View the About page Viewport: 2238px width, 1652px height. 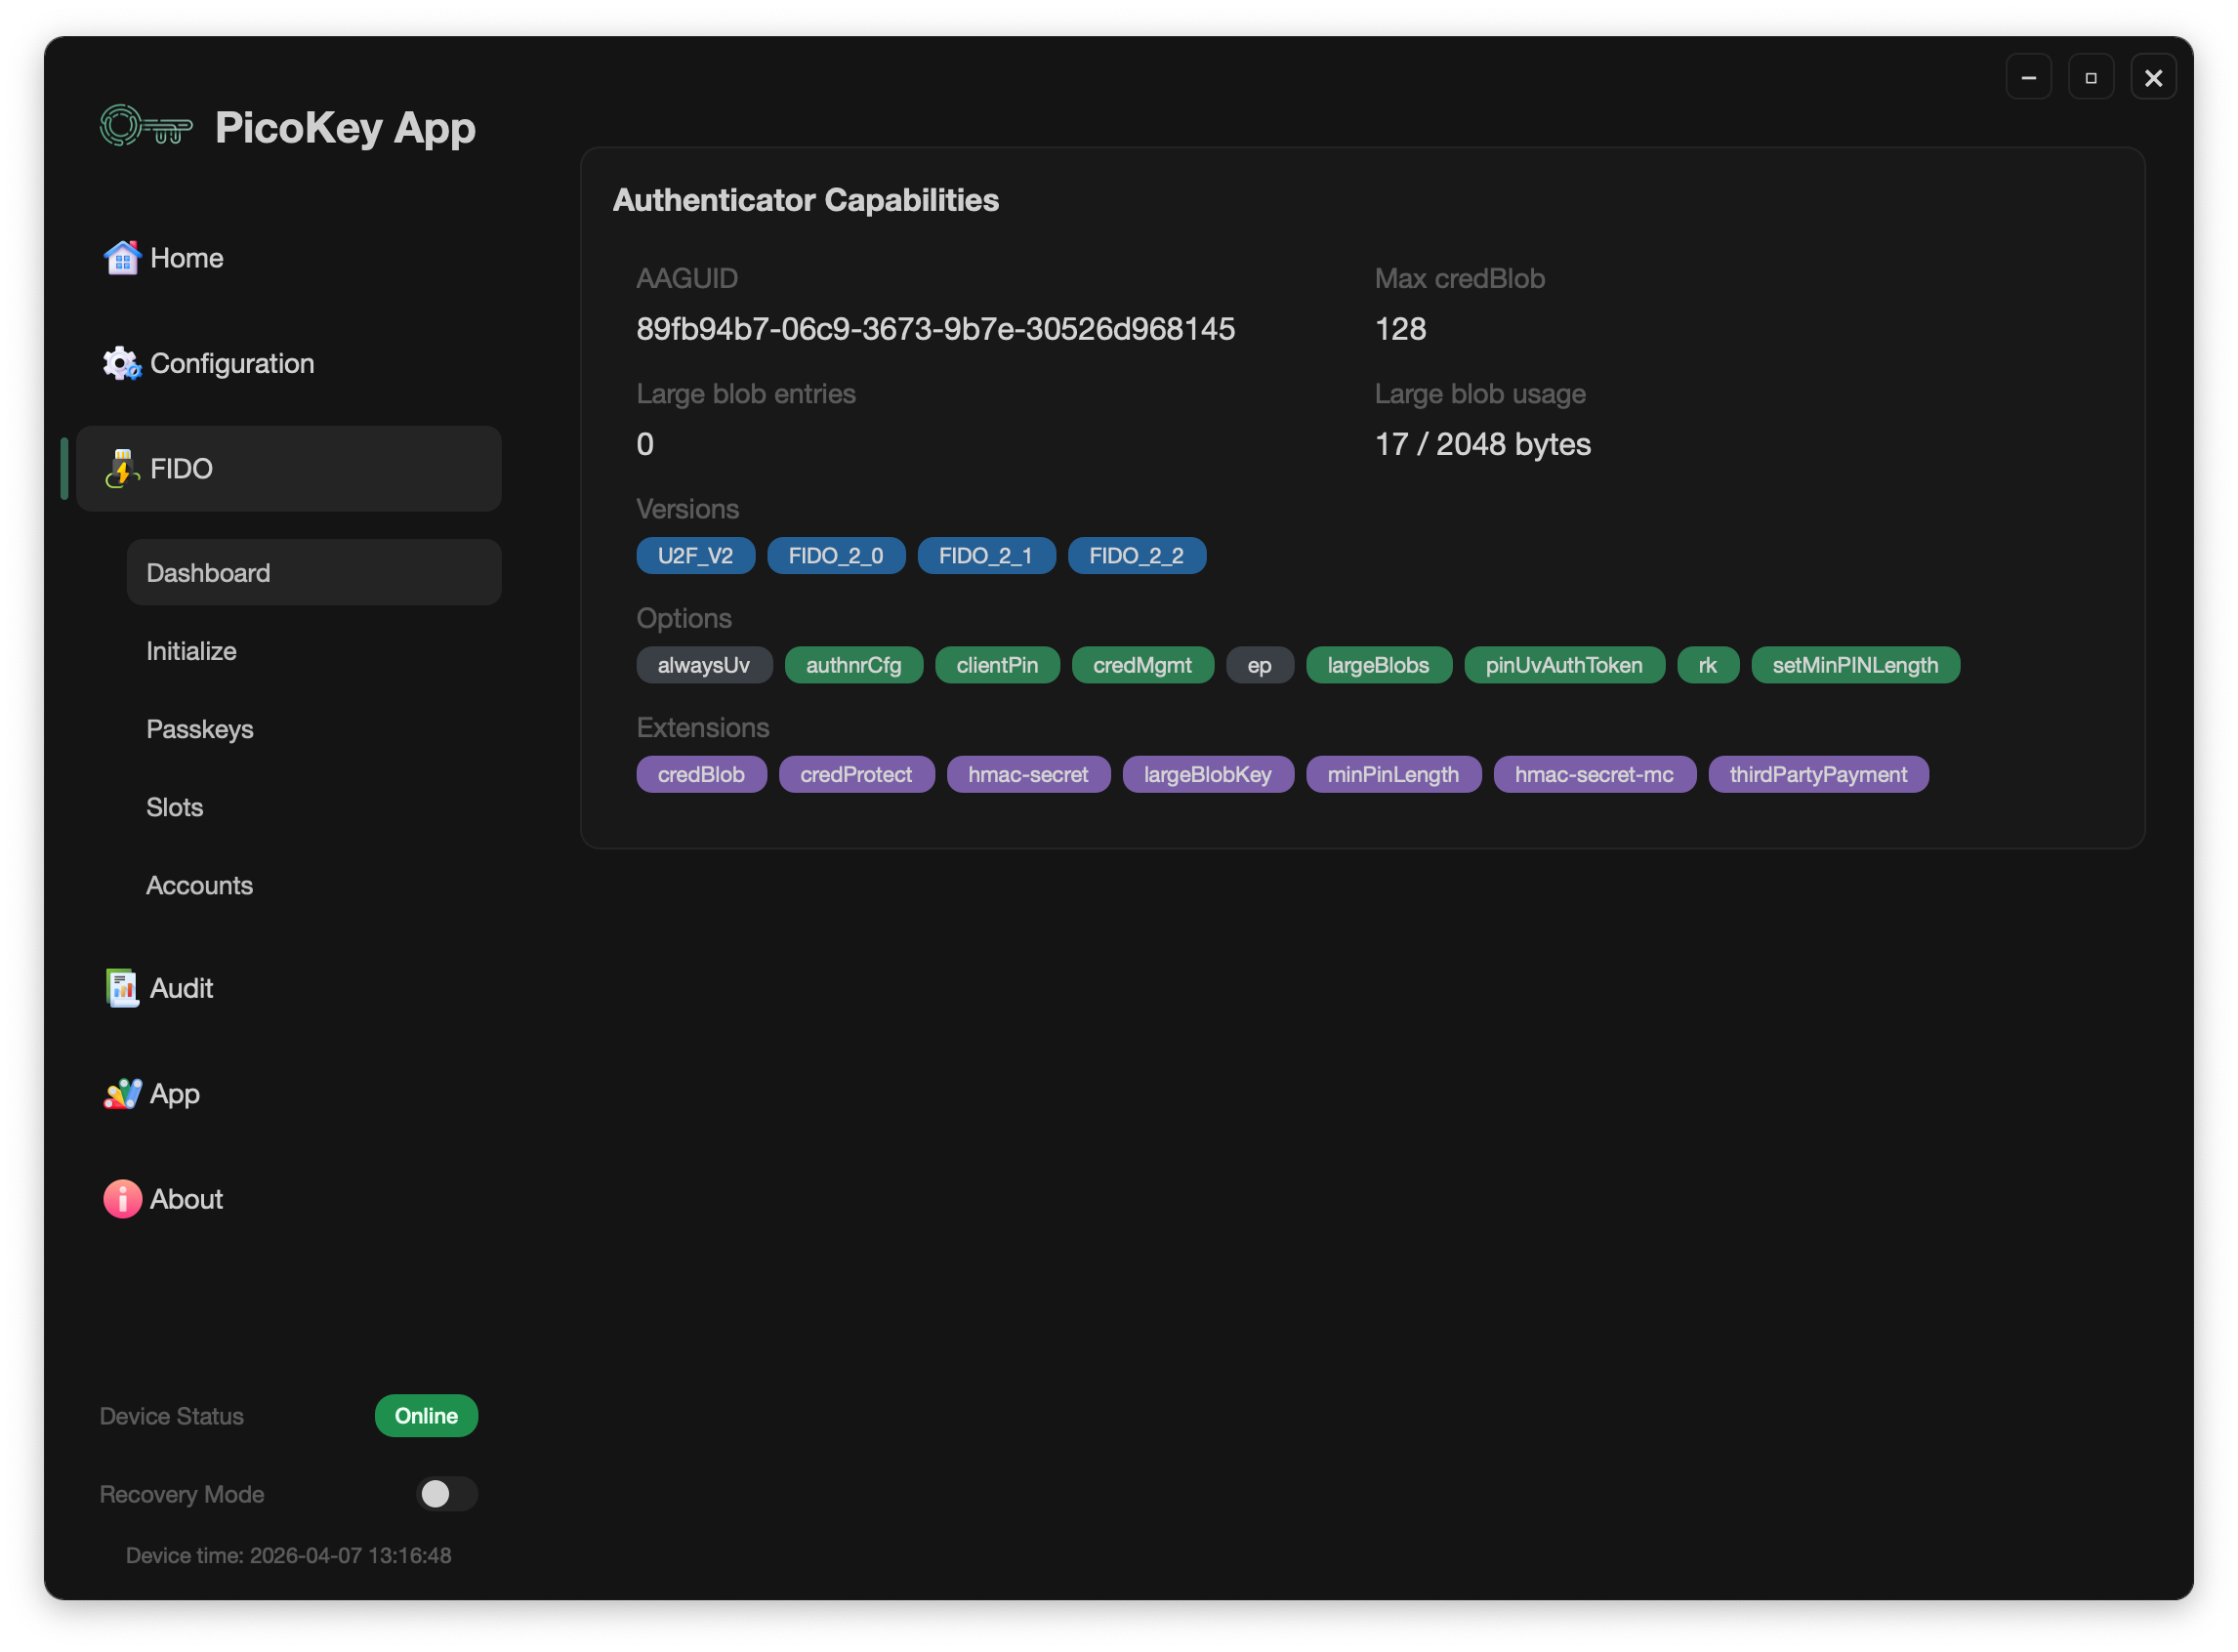[186, 1198]
